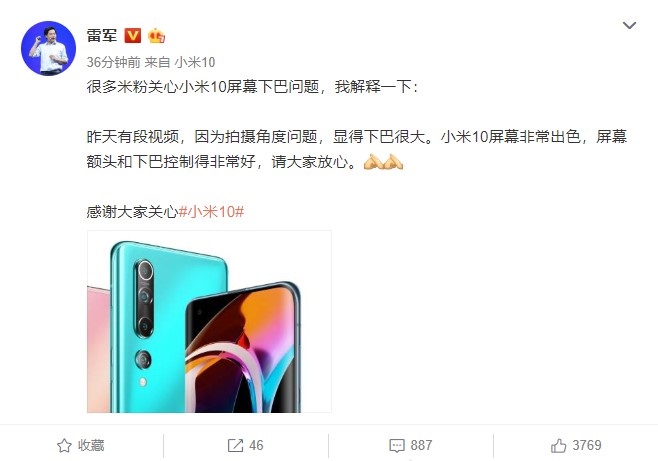Open the #小米10# hashtag topic

(212, 211)
